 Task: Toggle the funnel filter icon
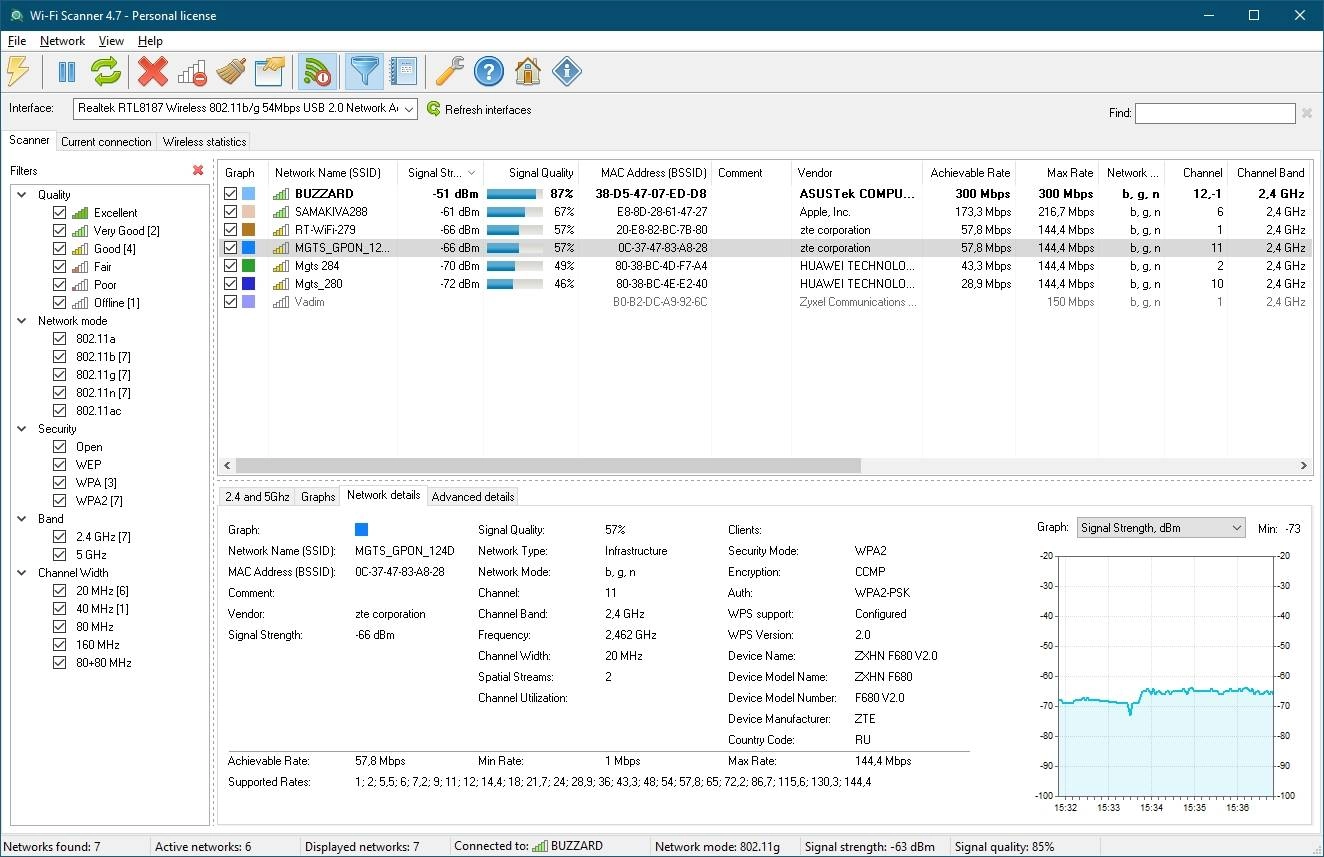pos(364,71)
